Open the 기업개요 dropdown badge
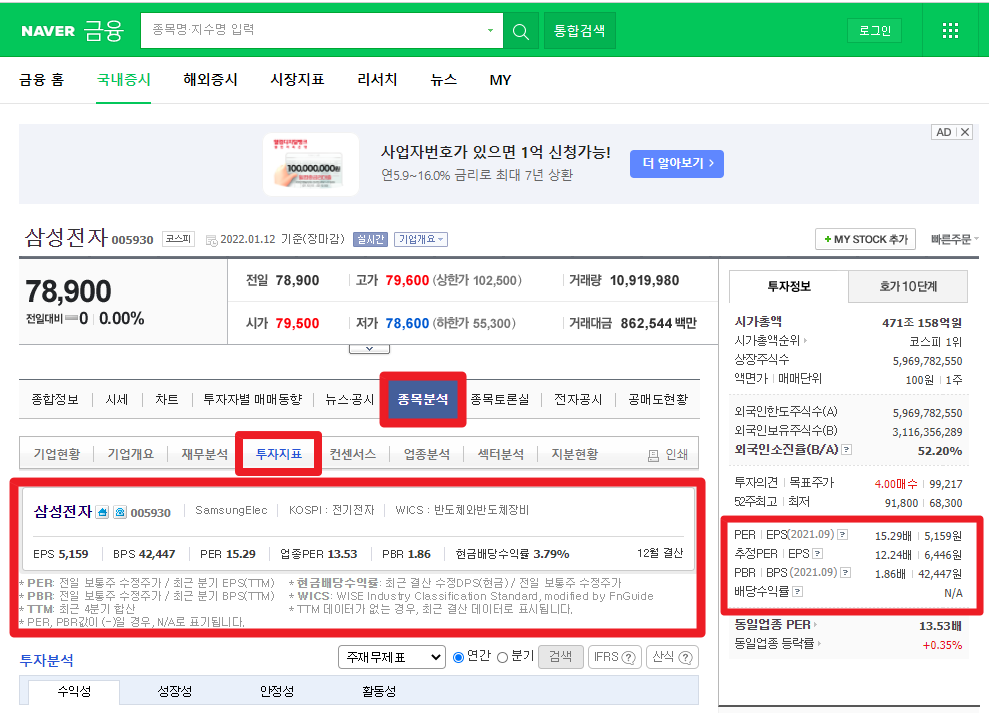This screenshot has height=713, width=989. (x=421, y=240)
